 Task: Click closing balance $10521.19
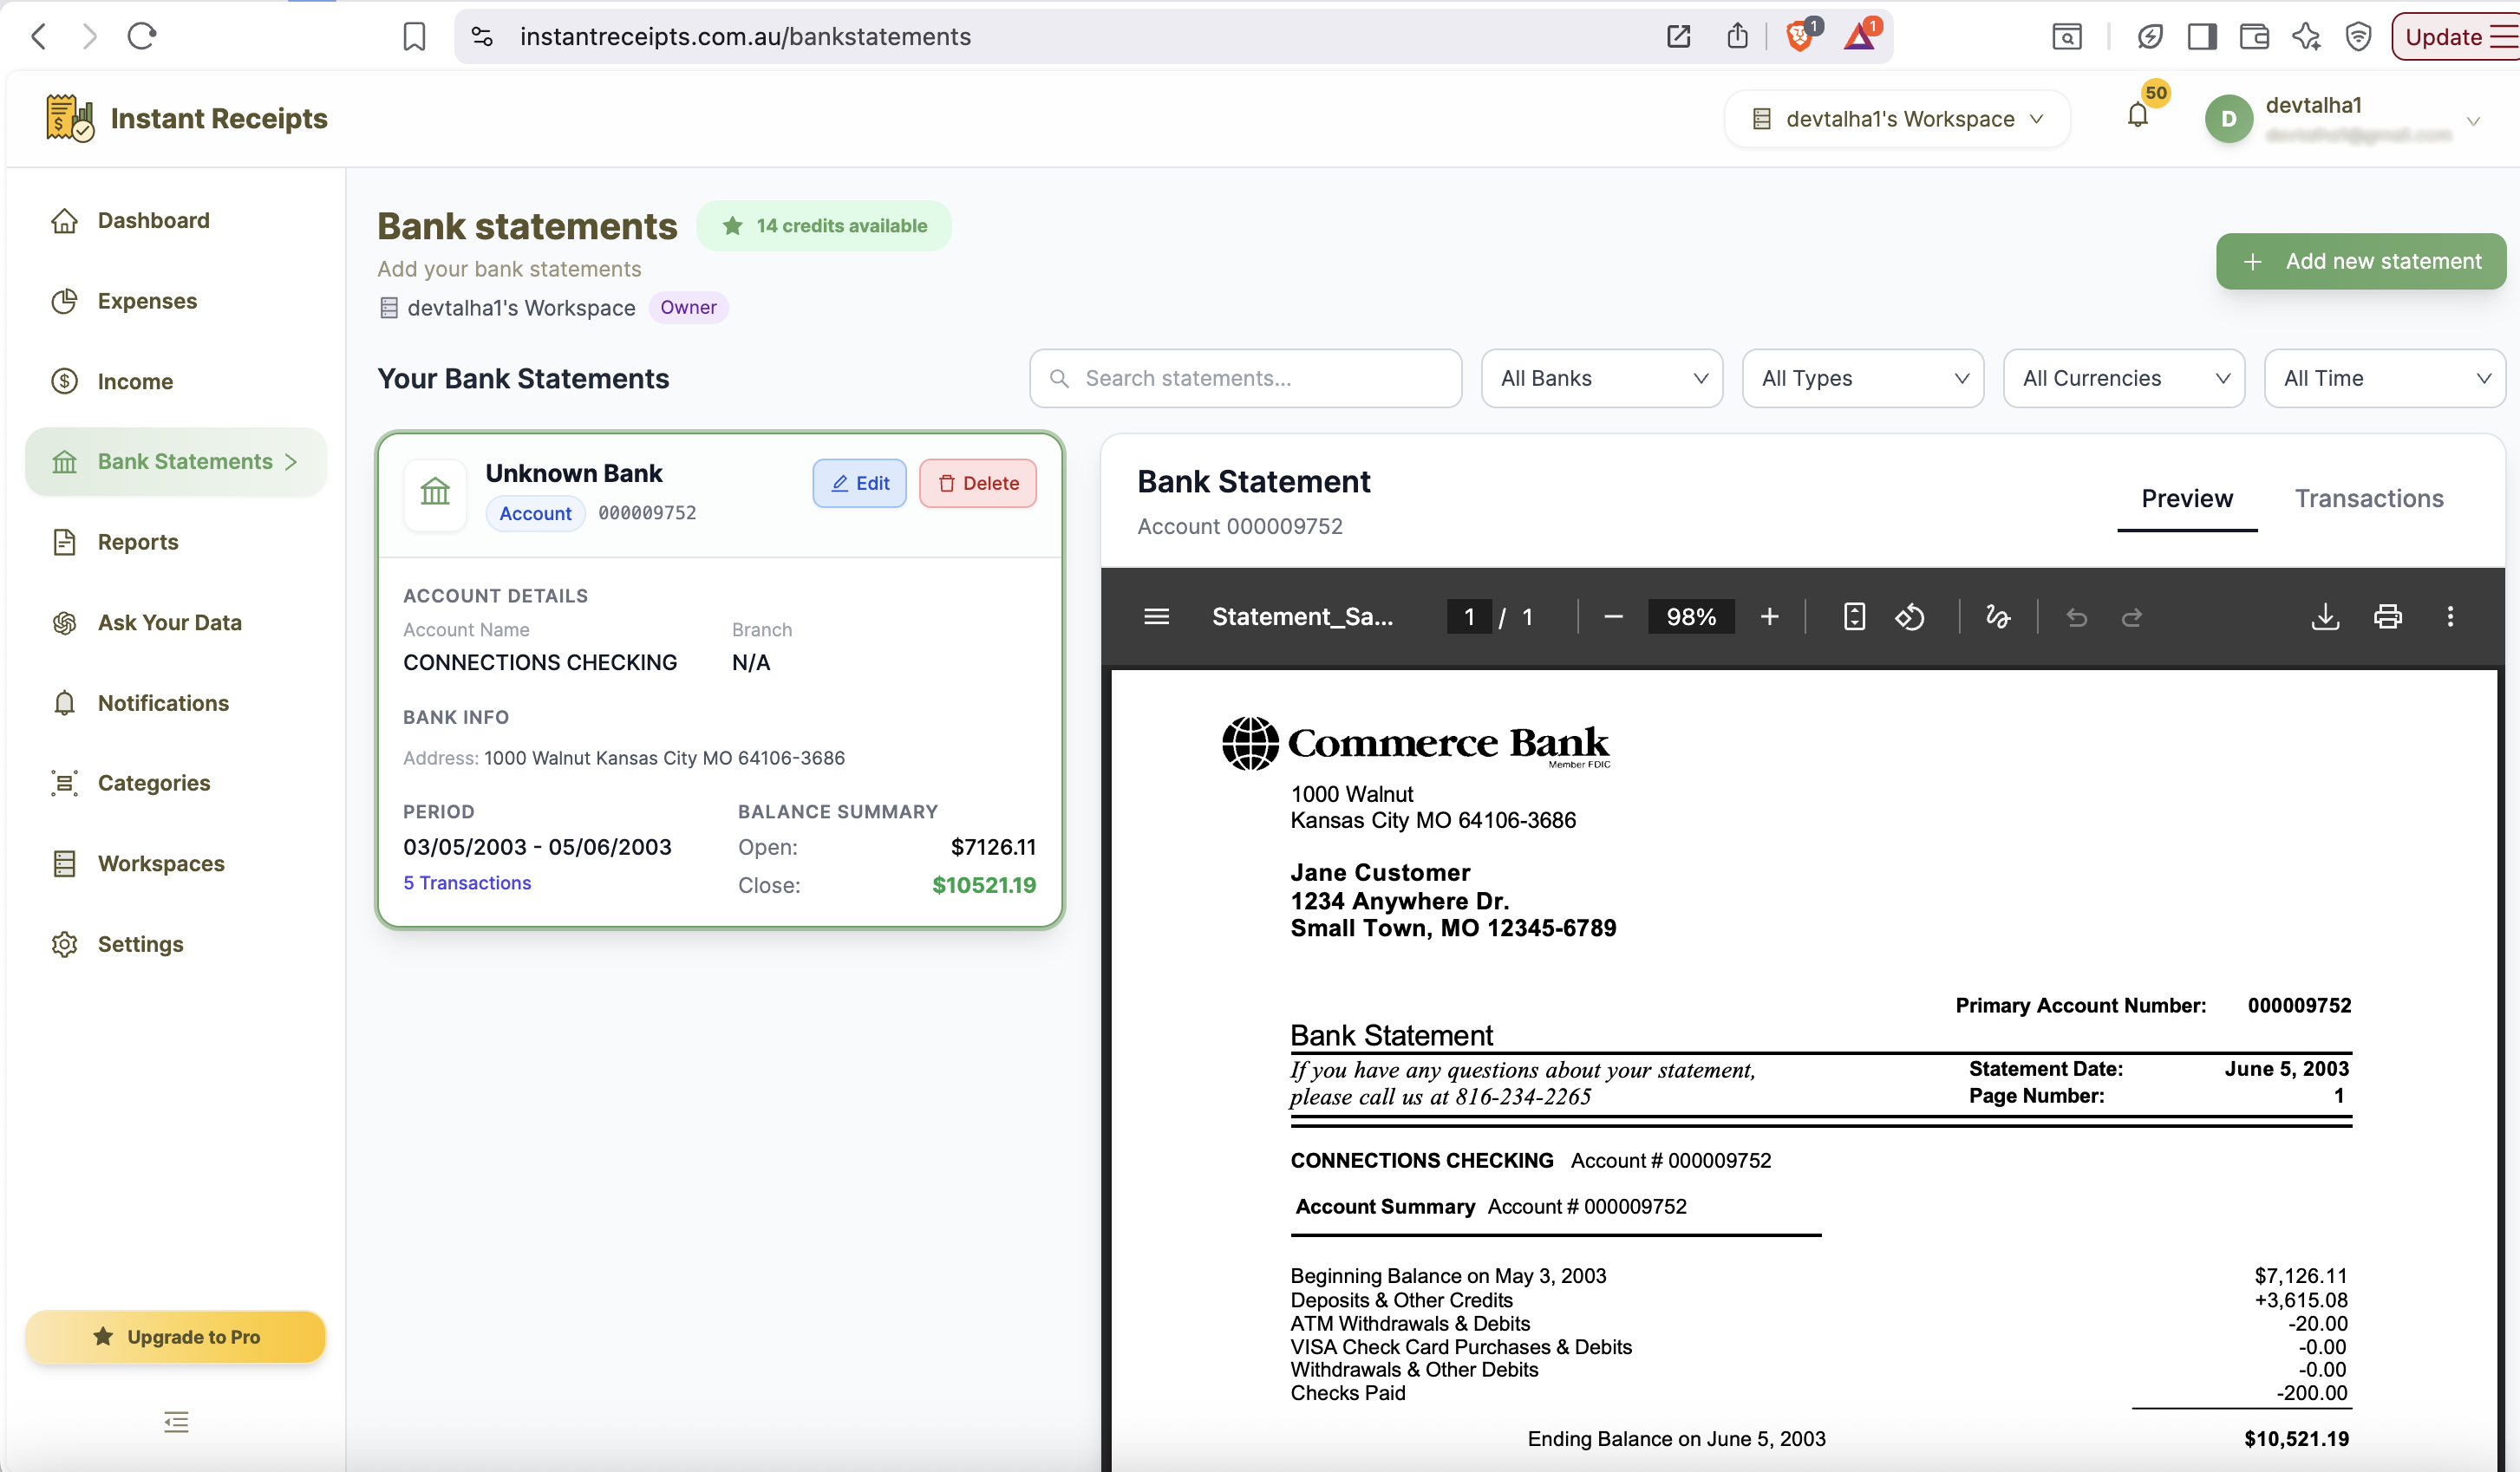(x=984, y=885)
